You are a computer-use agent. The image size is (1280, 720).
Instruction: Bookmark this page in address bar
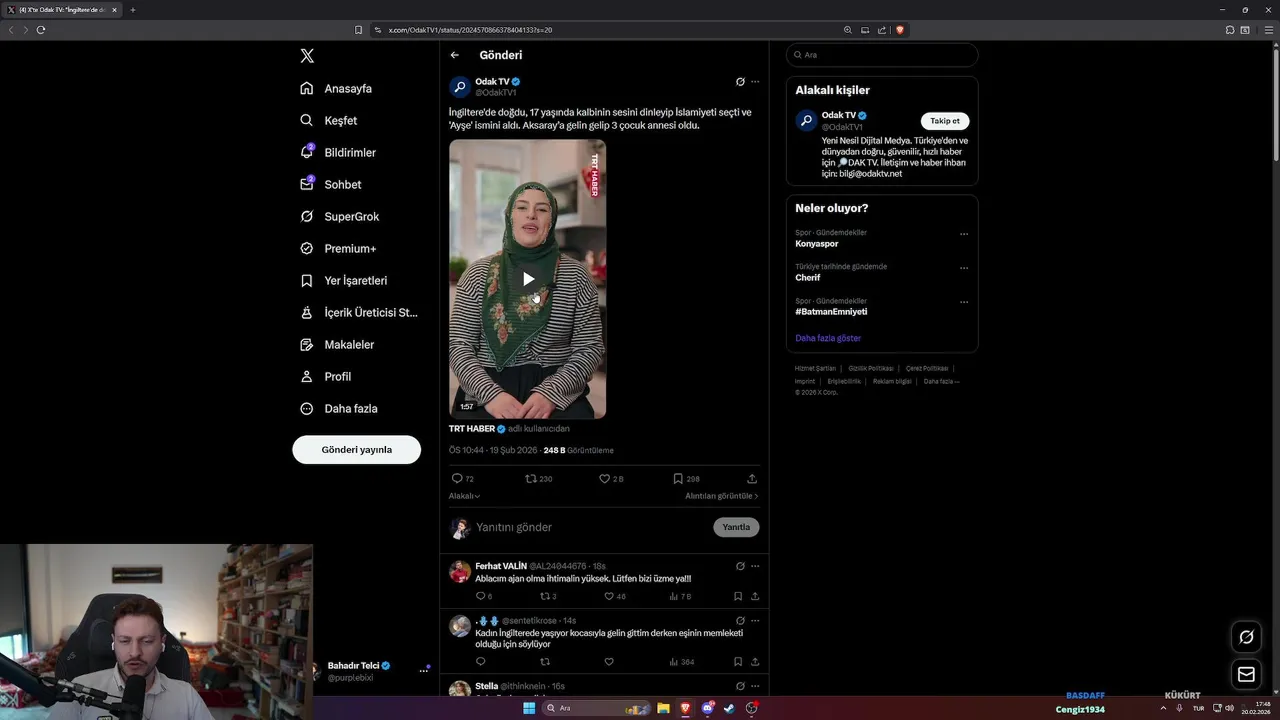[x=359, y=30]
